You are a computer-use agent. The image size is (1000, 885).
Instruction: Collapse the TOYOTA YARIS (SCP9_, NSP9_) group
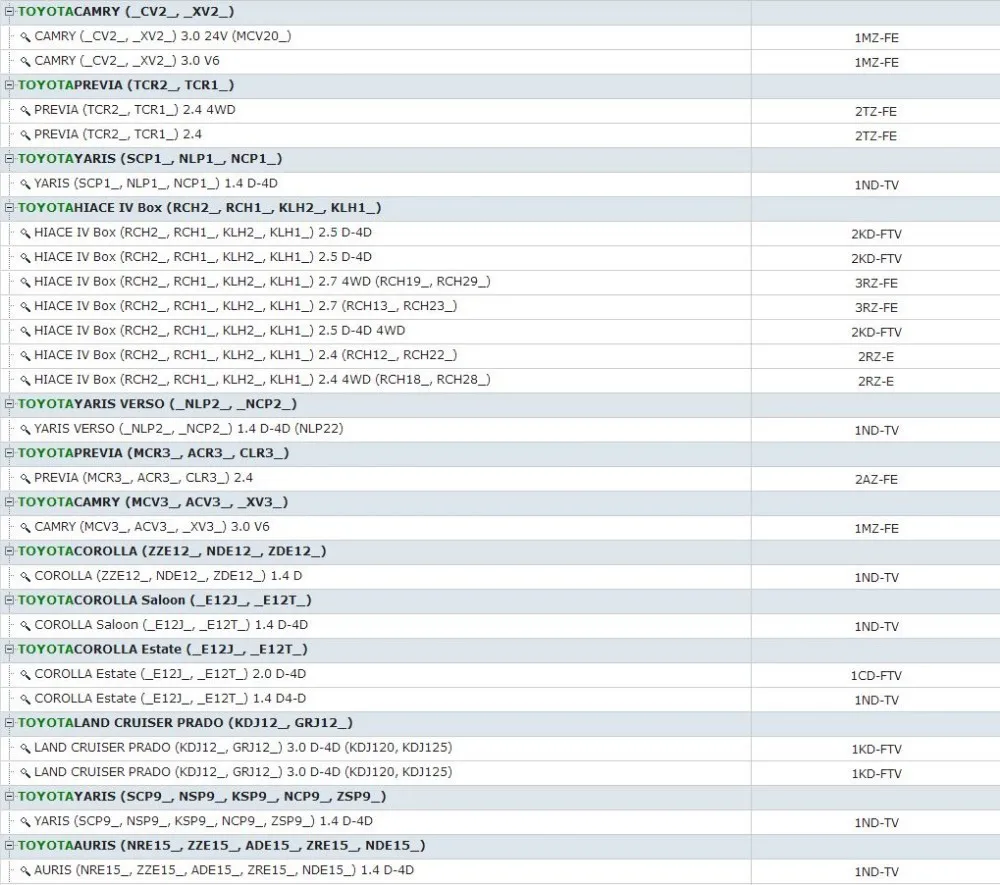click(10, 796)
